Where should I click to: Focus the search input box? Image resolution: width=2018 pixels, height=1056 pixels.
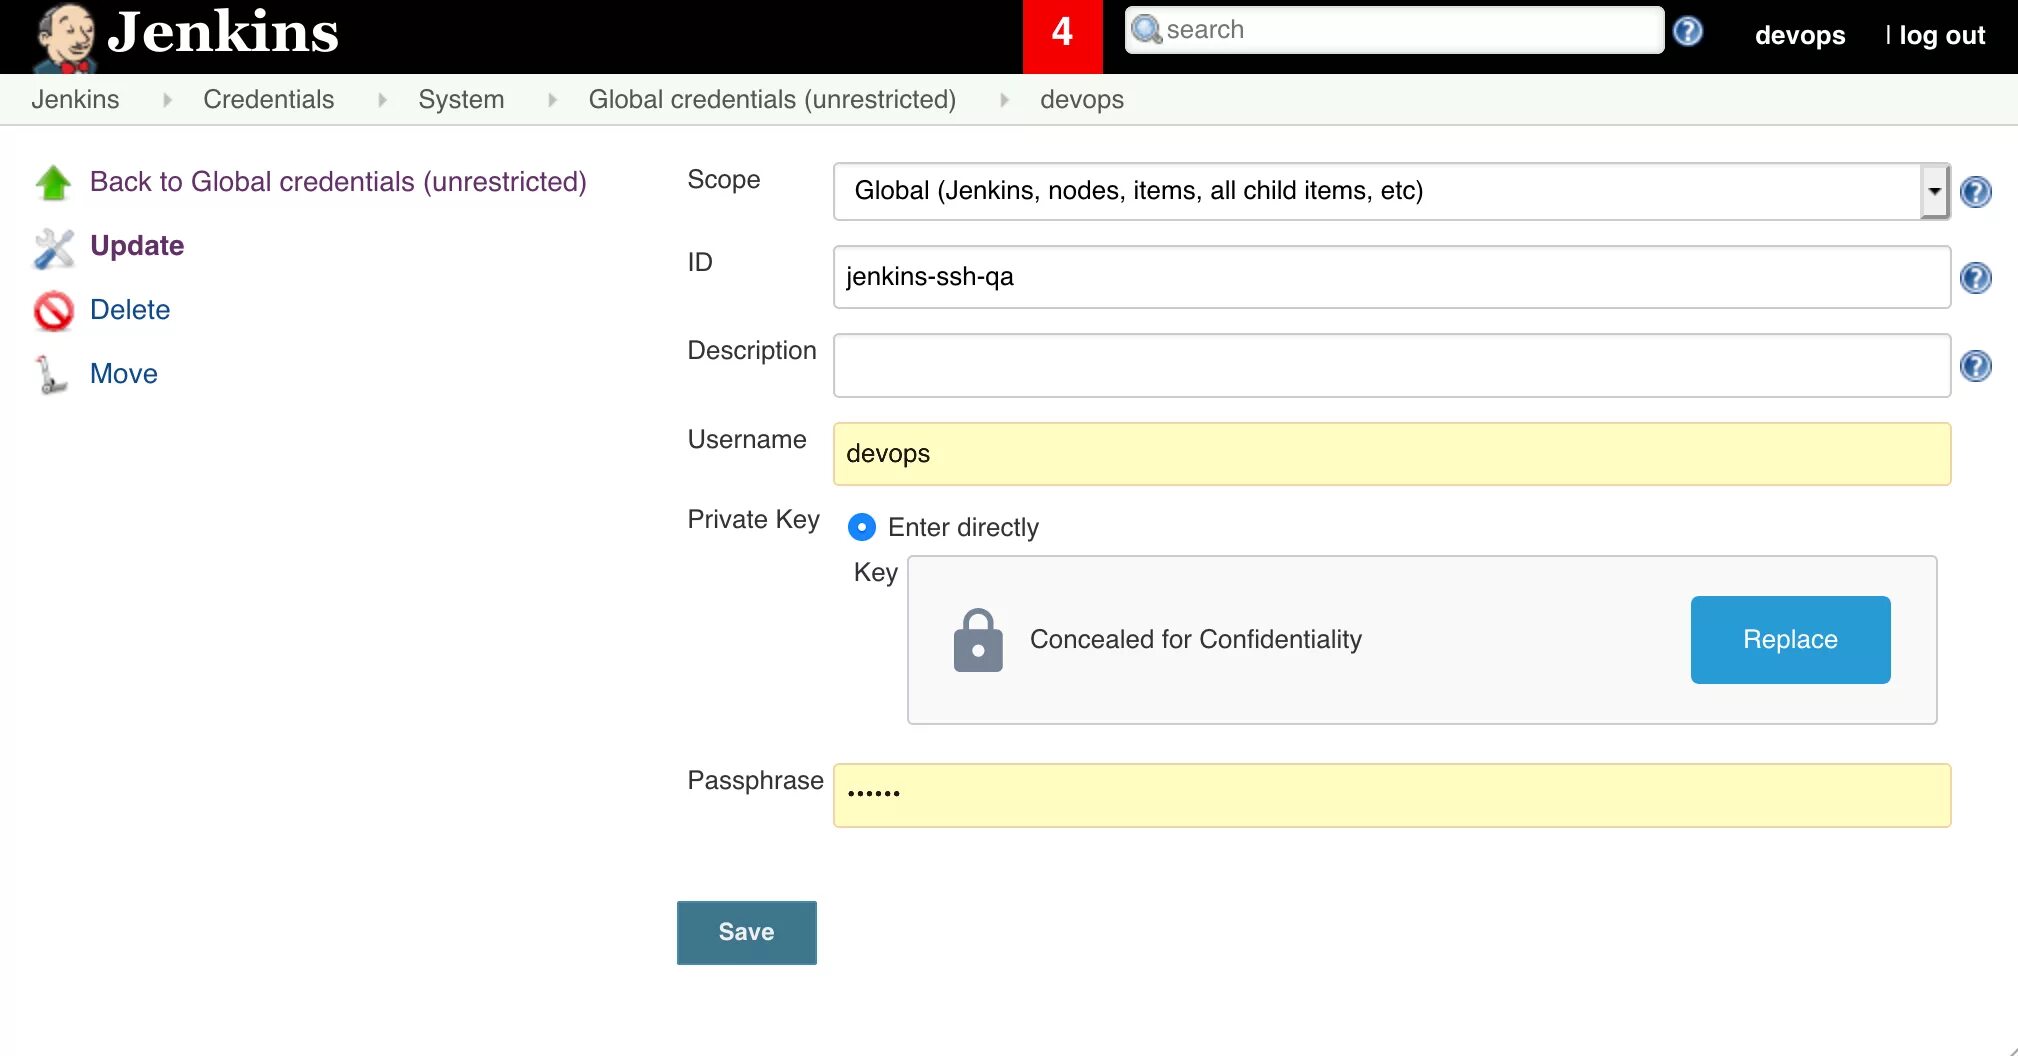[1394, 30]
